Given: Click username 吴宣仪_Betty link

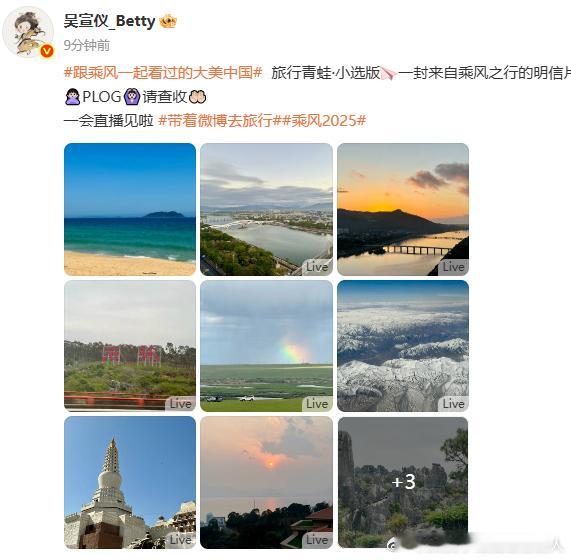Looking at the screenshot, I should pos(109,21).
